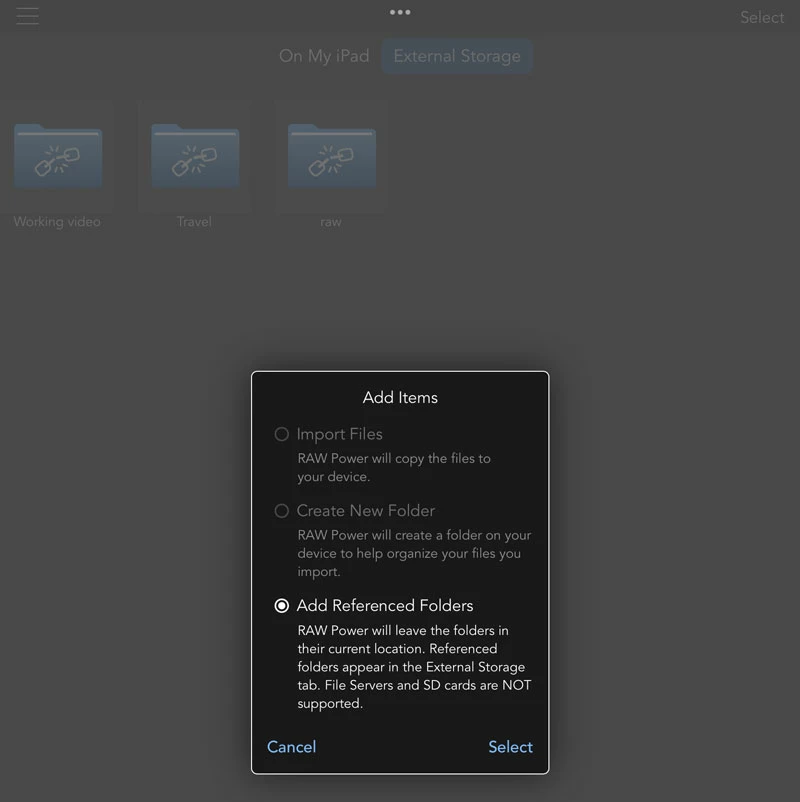Open the Travel referenced folder
The image size is (800, 802).
(x=195, y=157)
